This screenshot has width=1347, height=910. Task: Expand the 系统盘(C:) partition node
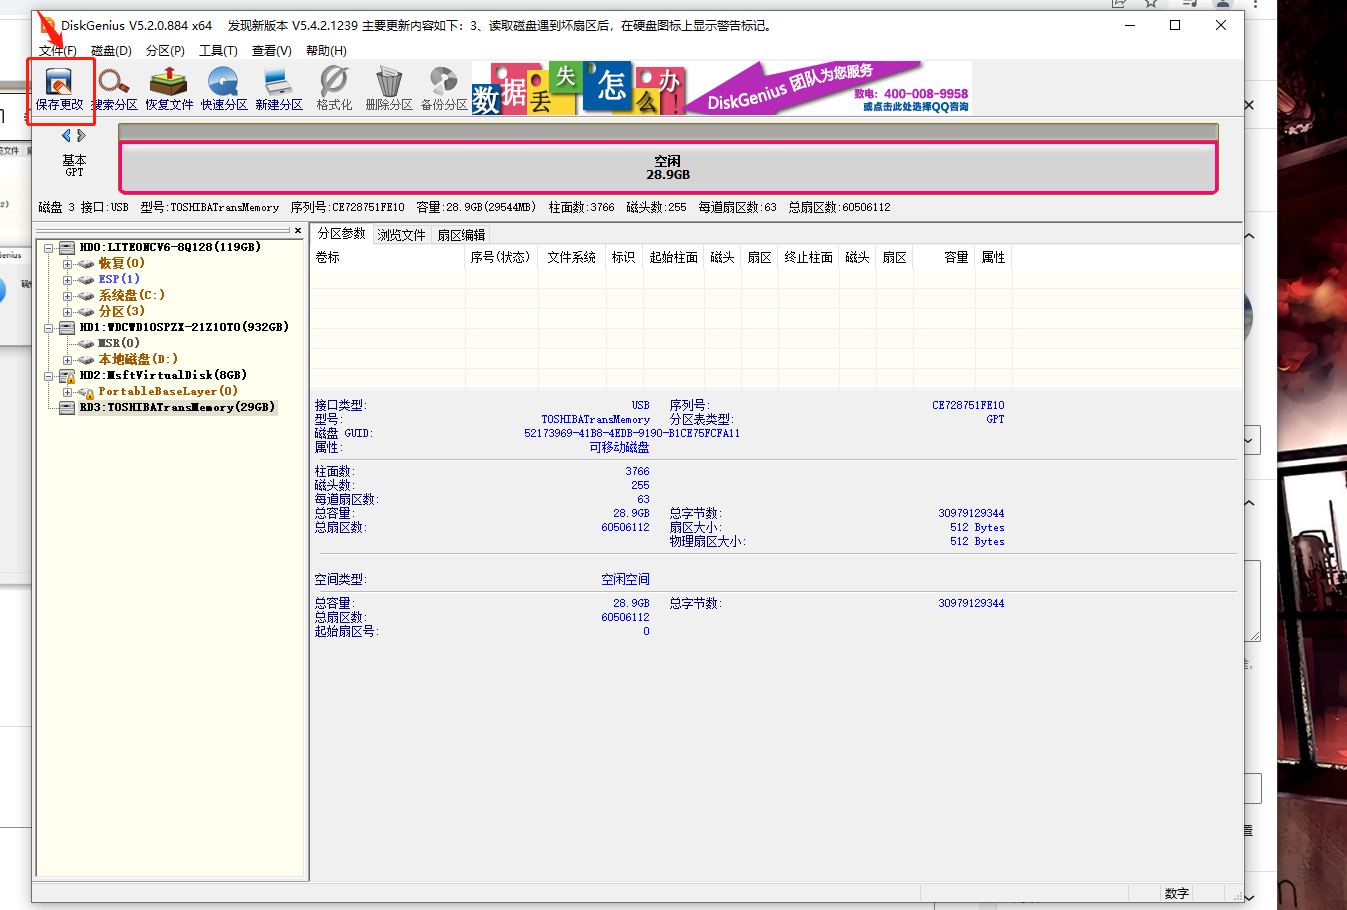[67, 296]
